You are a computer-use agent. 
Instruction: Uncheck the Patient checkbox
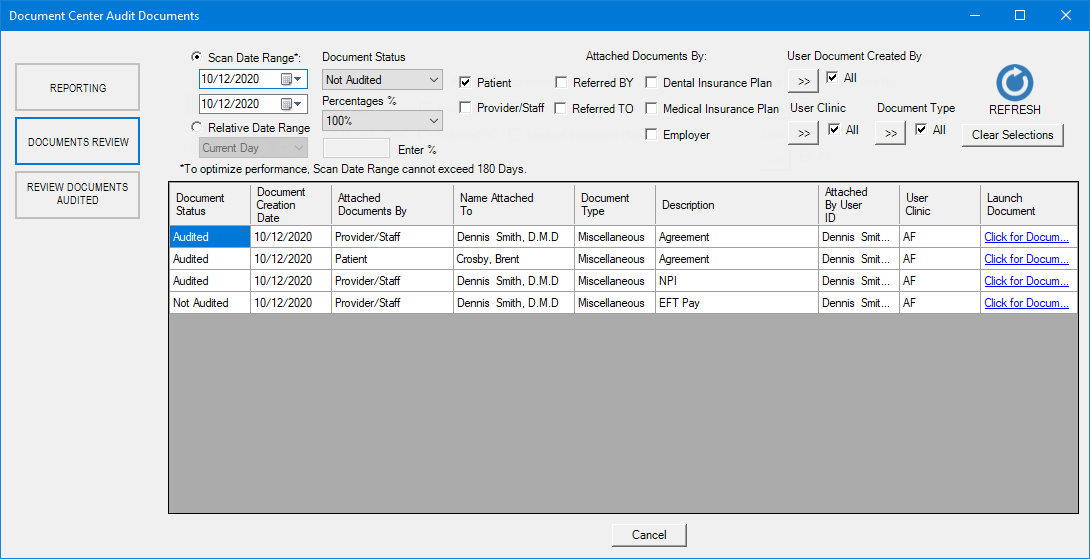click(x=465, y=83)
